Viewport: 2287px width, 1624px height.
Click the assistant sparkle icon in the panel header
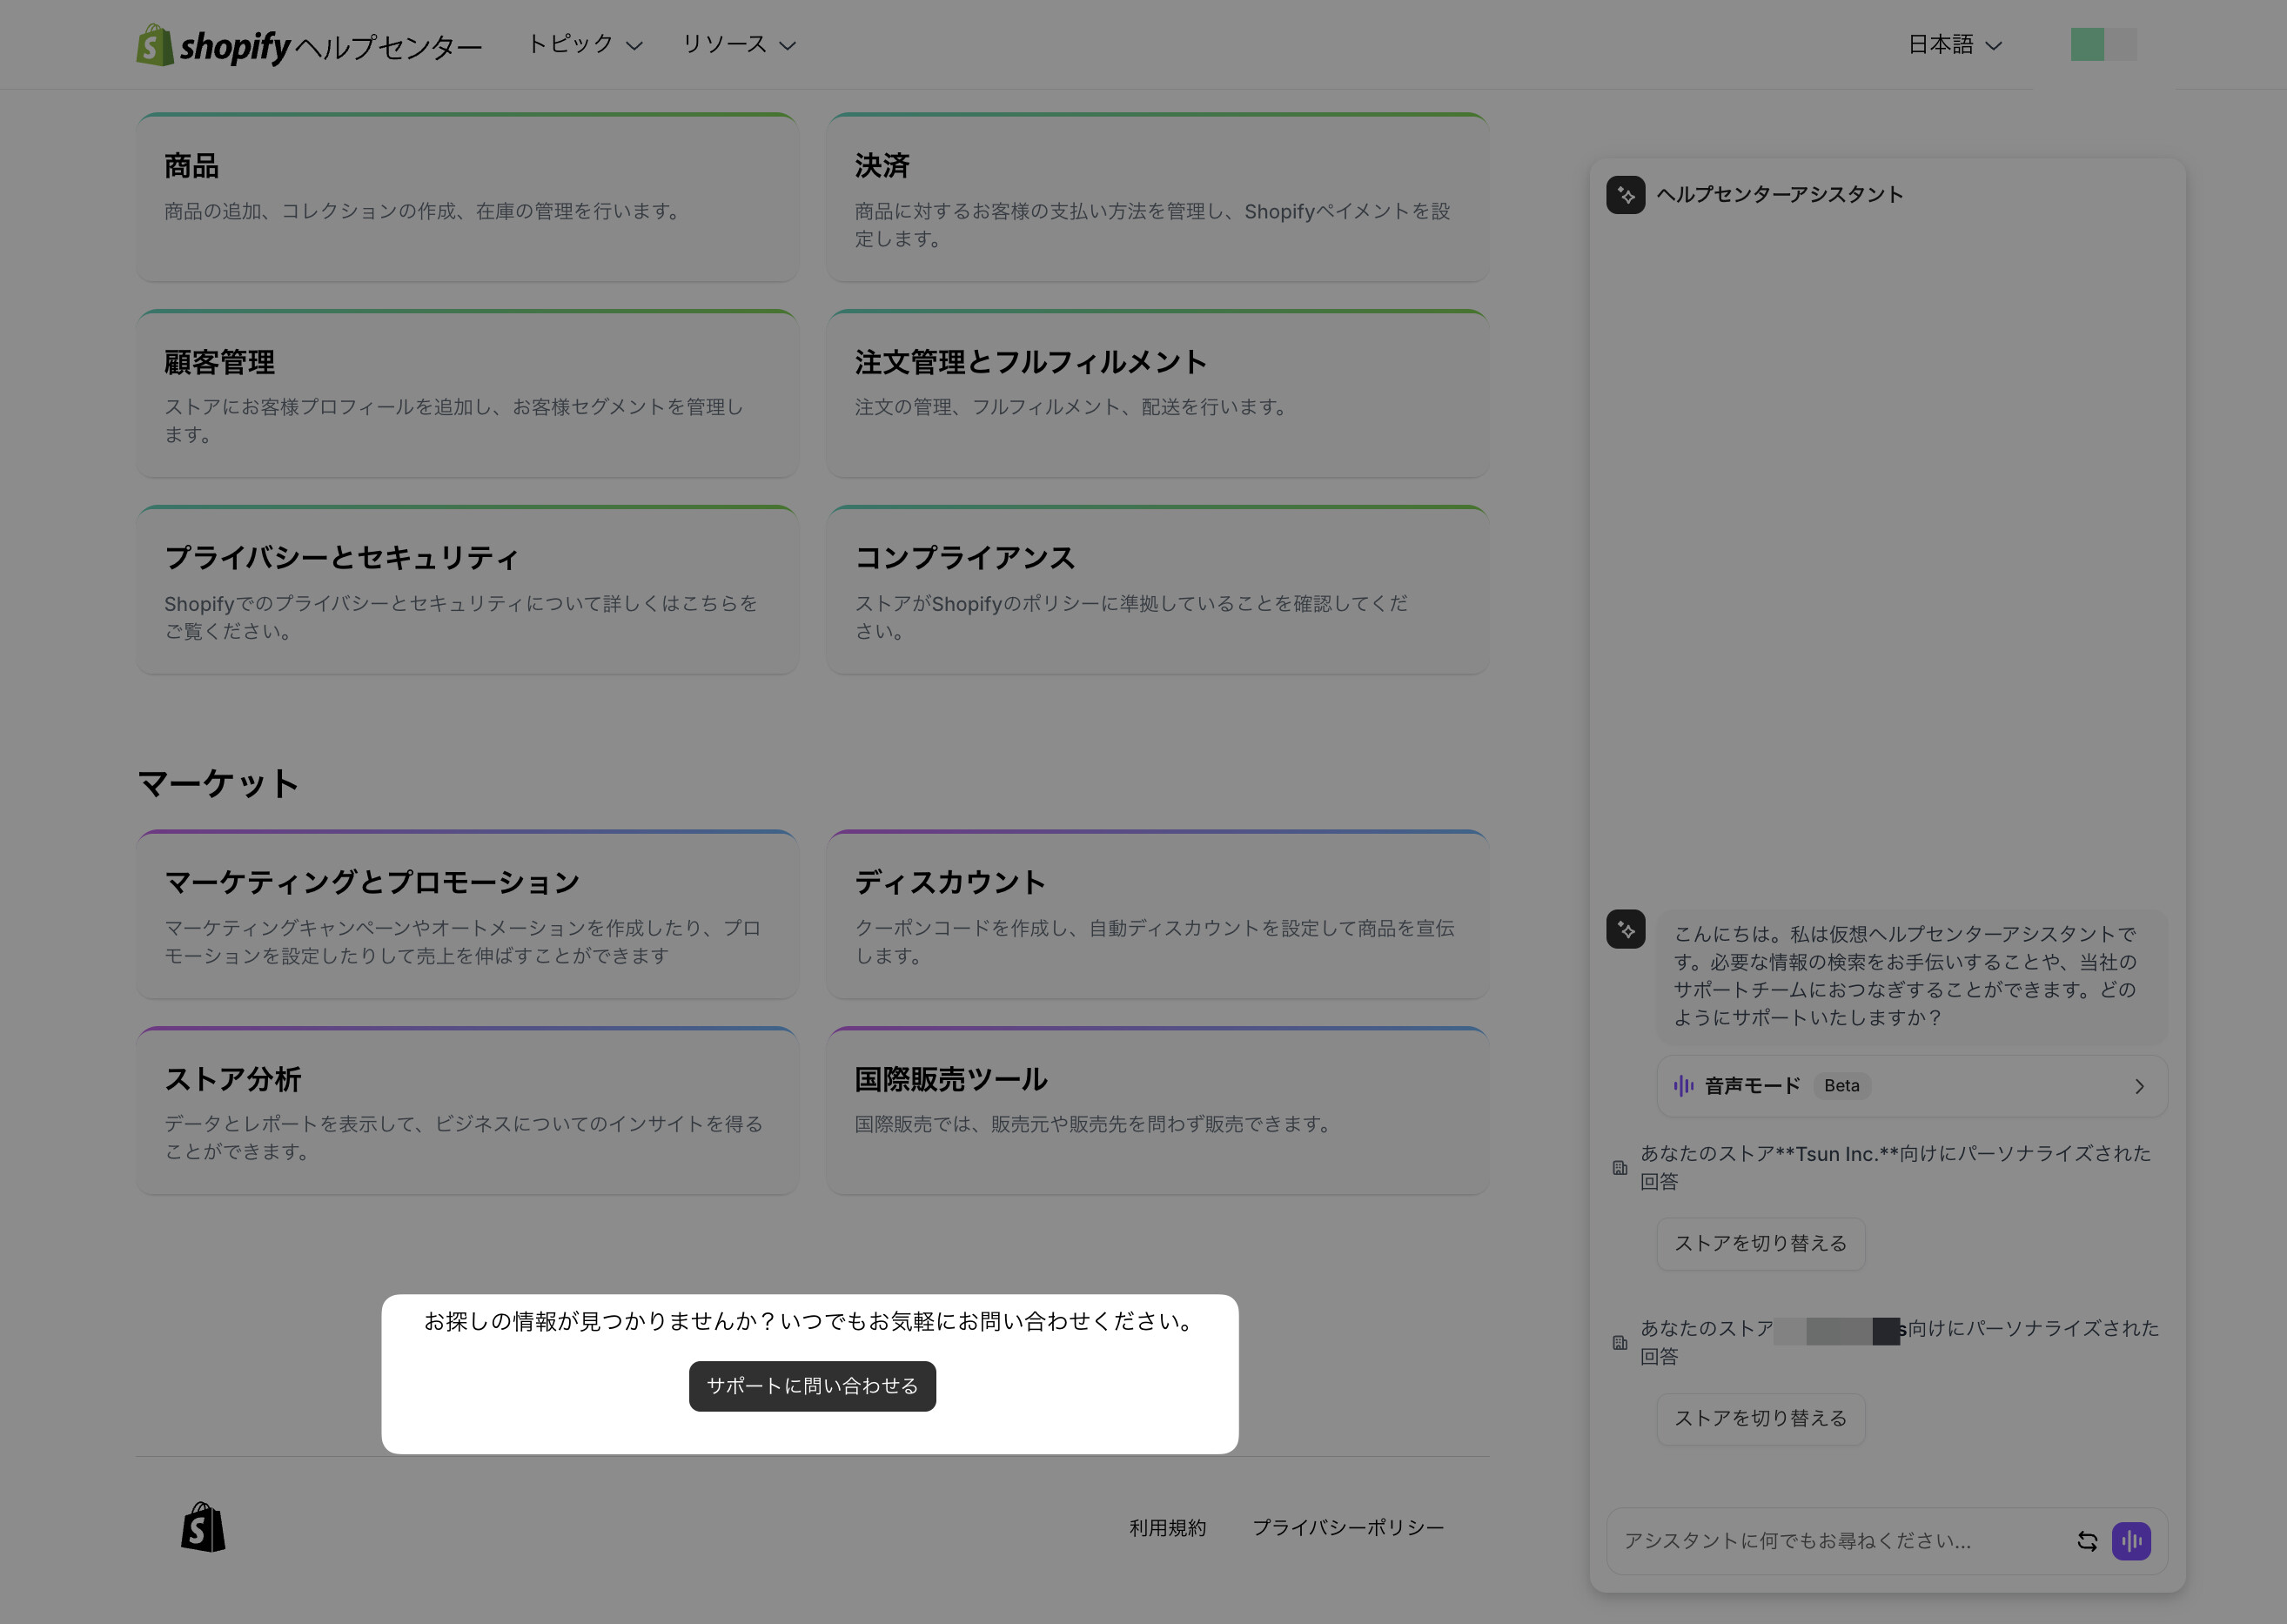(1625, 195)
